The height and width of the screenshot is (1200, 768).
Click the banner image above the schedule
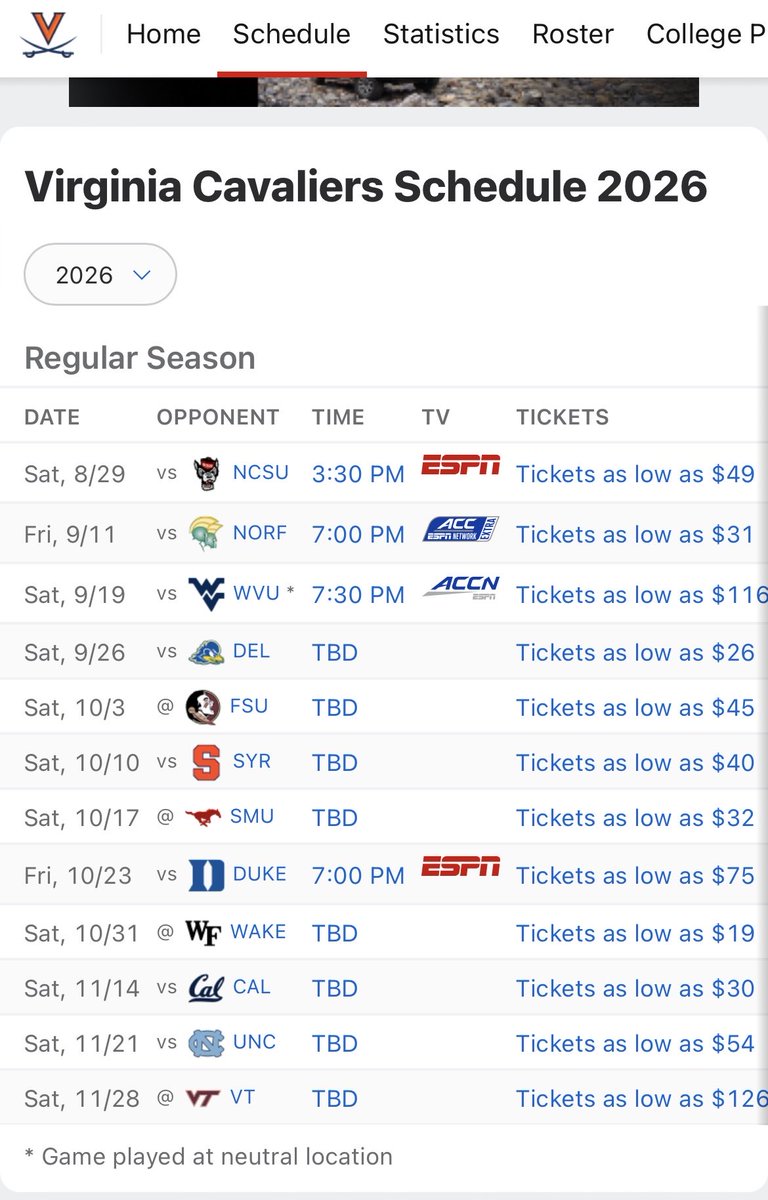click(384, 92)
